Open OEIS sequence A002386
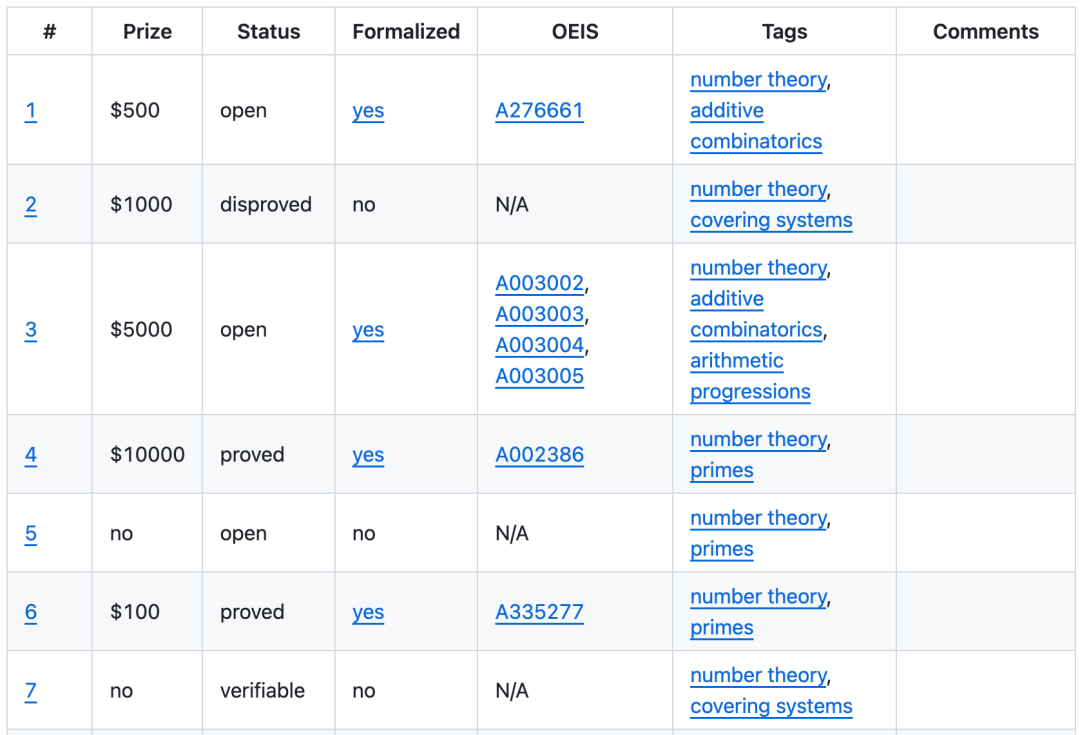Image resolution: width=1080 pixels, height=735 pixels. pyautogui.click(x=539, y=454)
